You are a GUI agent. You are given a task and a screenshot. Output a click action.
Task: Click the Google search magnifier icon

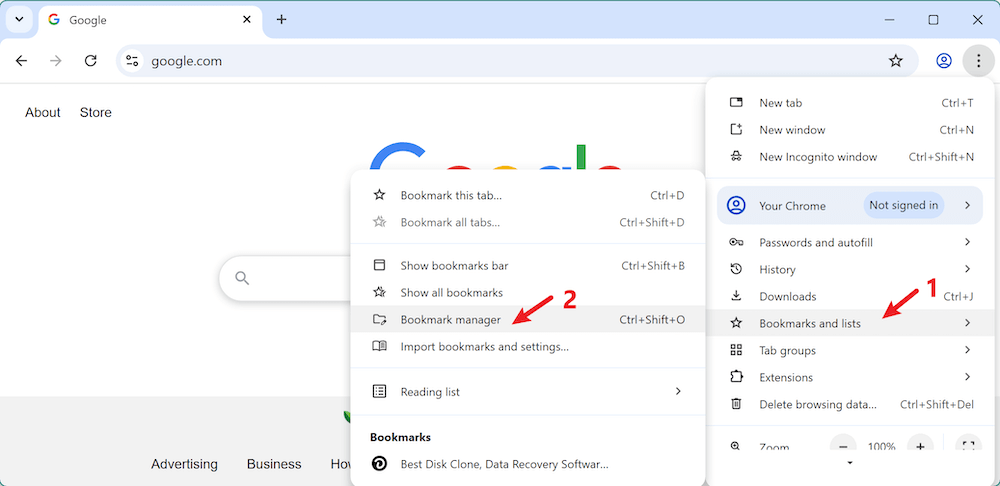click(242, 278)
